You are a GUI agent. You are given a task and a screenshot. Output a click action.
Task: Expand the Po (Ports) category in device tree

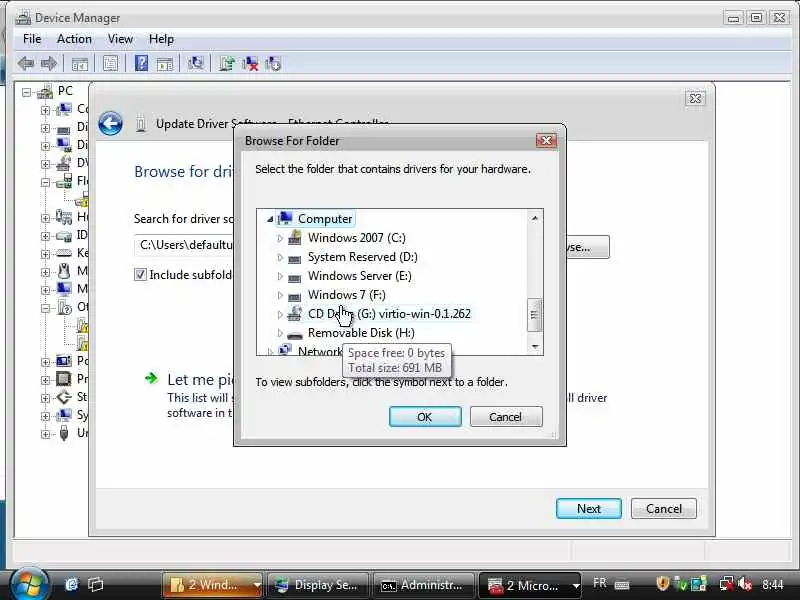(45, 362)
